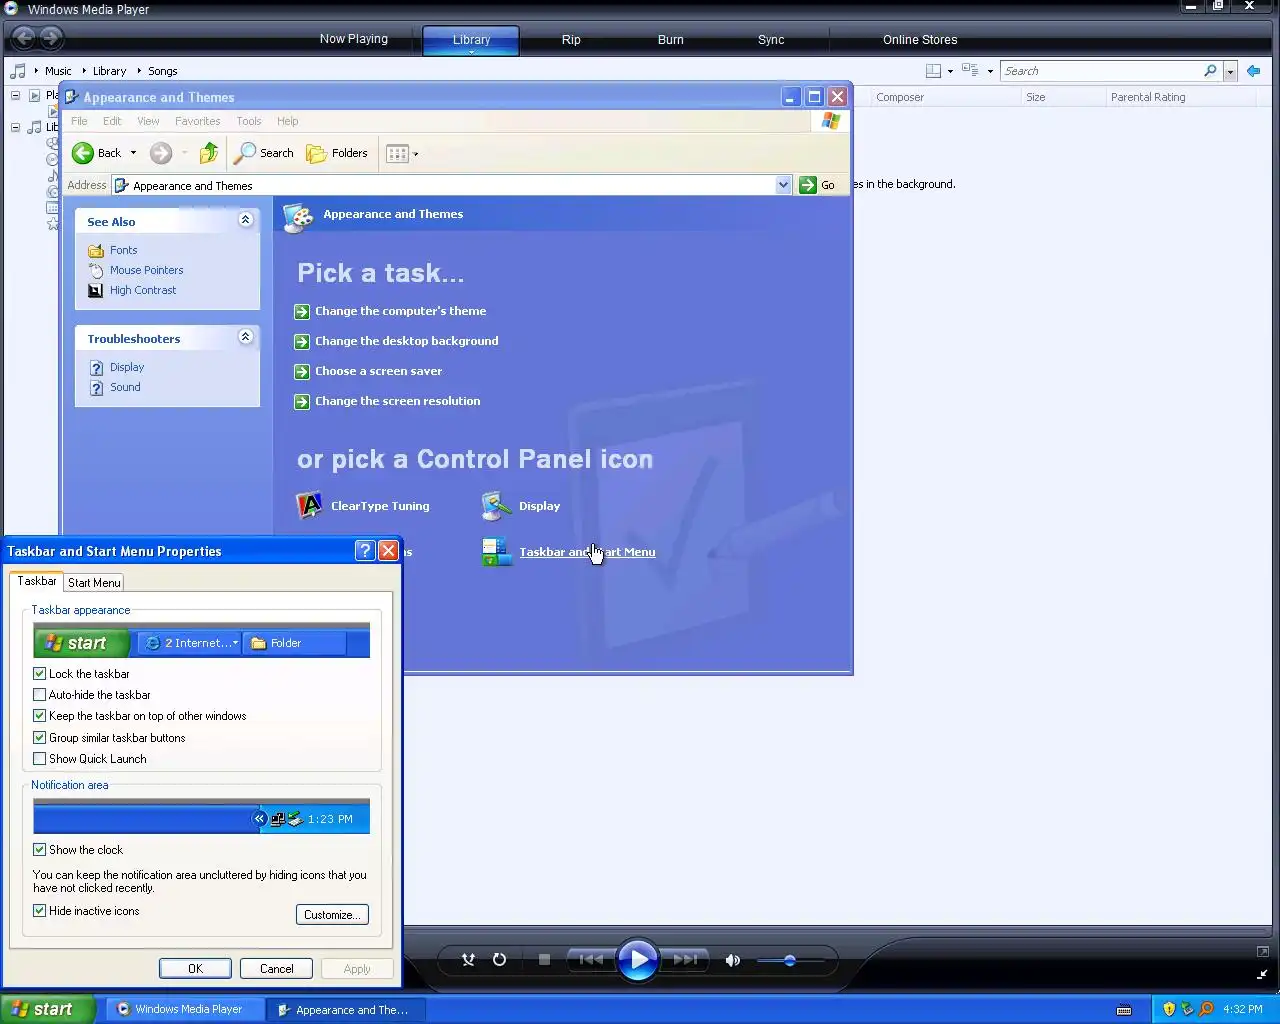The height and width of the screenshot is (1024, 1280).
Task: Toggle Group similar taskbar buttons
Action: (40, 738)
